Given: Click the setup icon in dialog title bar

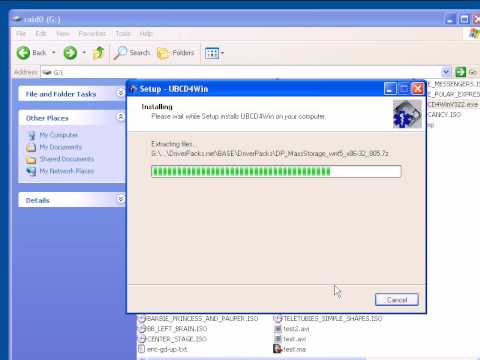Looking at the screenshot, I should coord(134,89).
